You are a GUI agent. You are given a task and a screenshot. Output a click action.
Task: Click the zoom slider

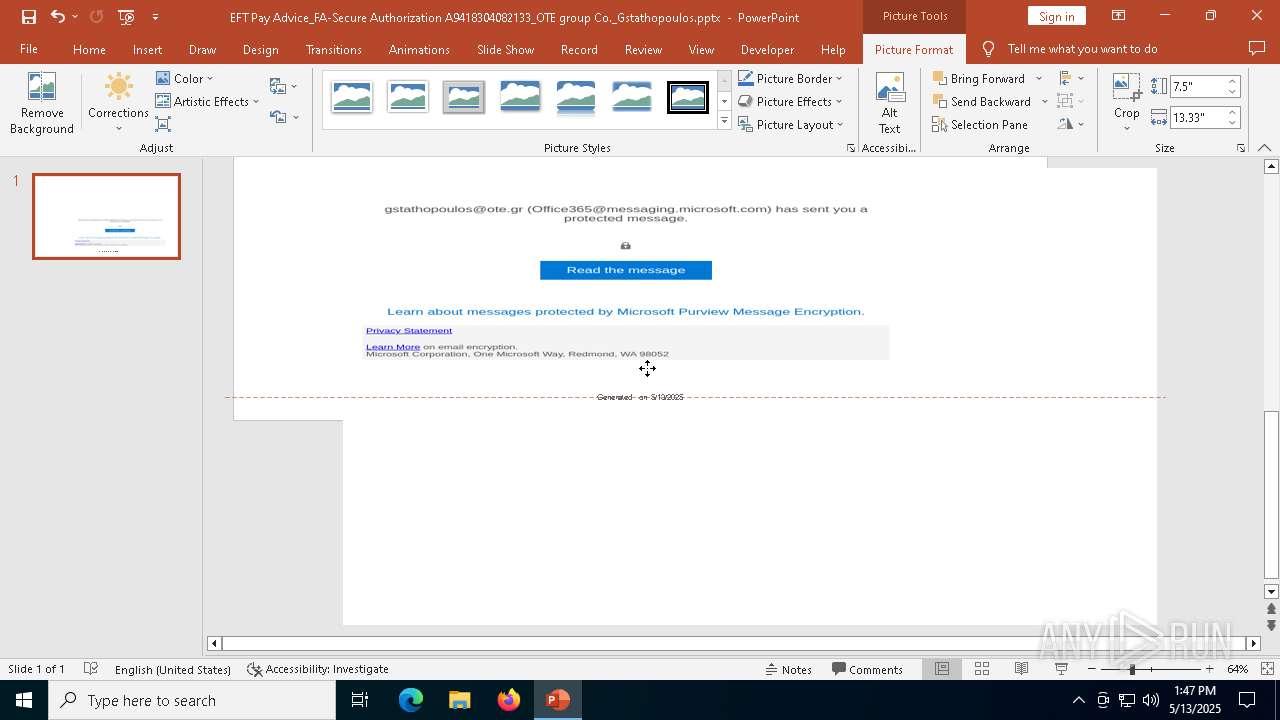click(1150, 669)
